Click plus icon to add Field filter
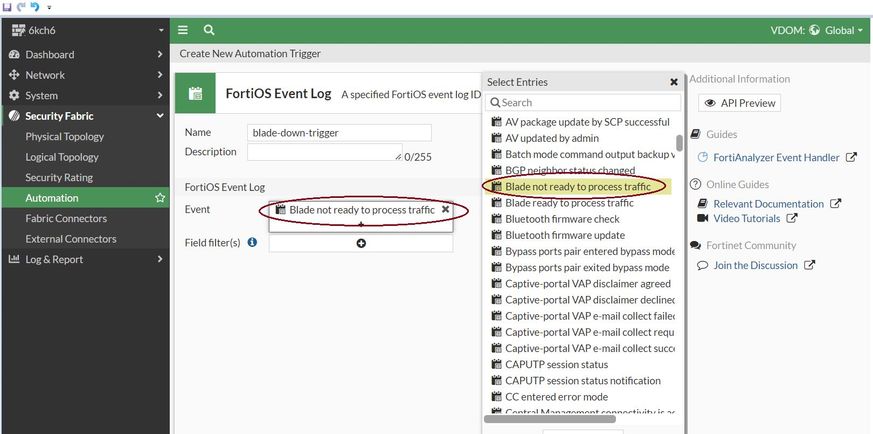The height and width of the screenshot is (434, 873). [361, 244]
